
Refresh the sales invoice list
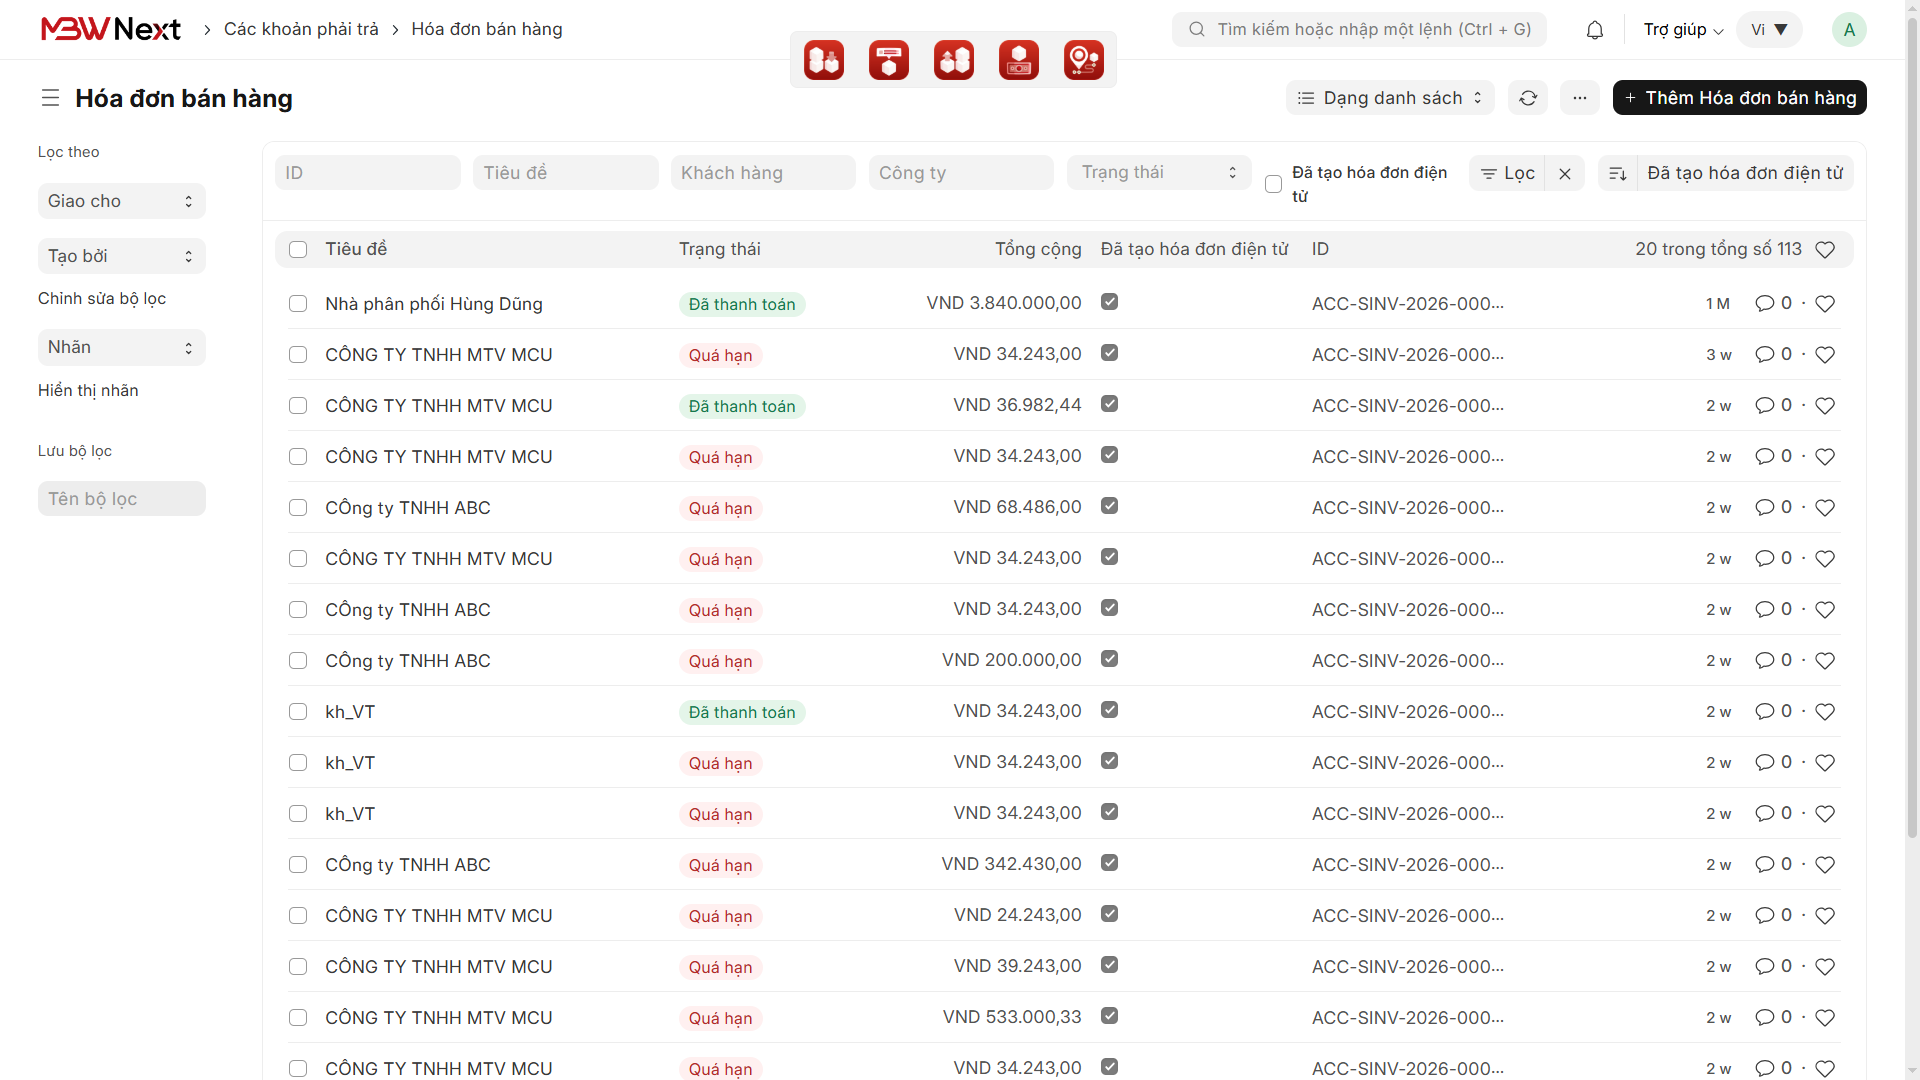click(x=1528, y=98)
